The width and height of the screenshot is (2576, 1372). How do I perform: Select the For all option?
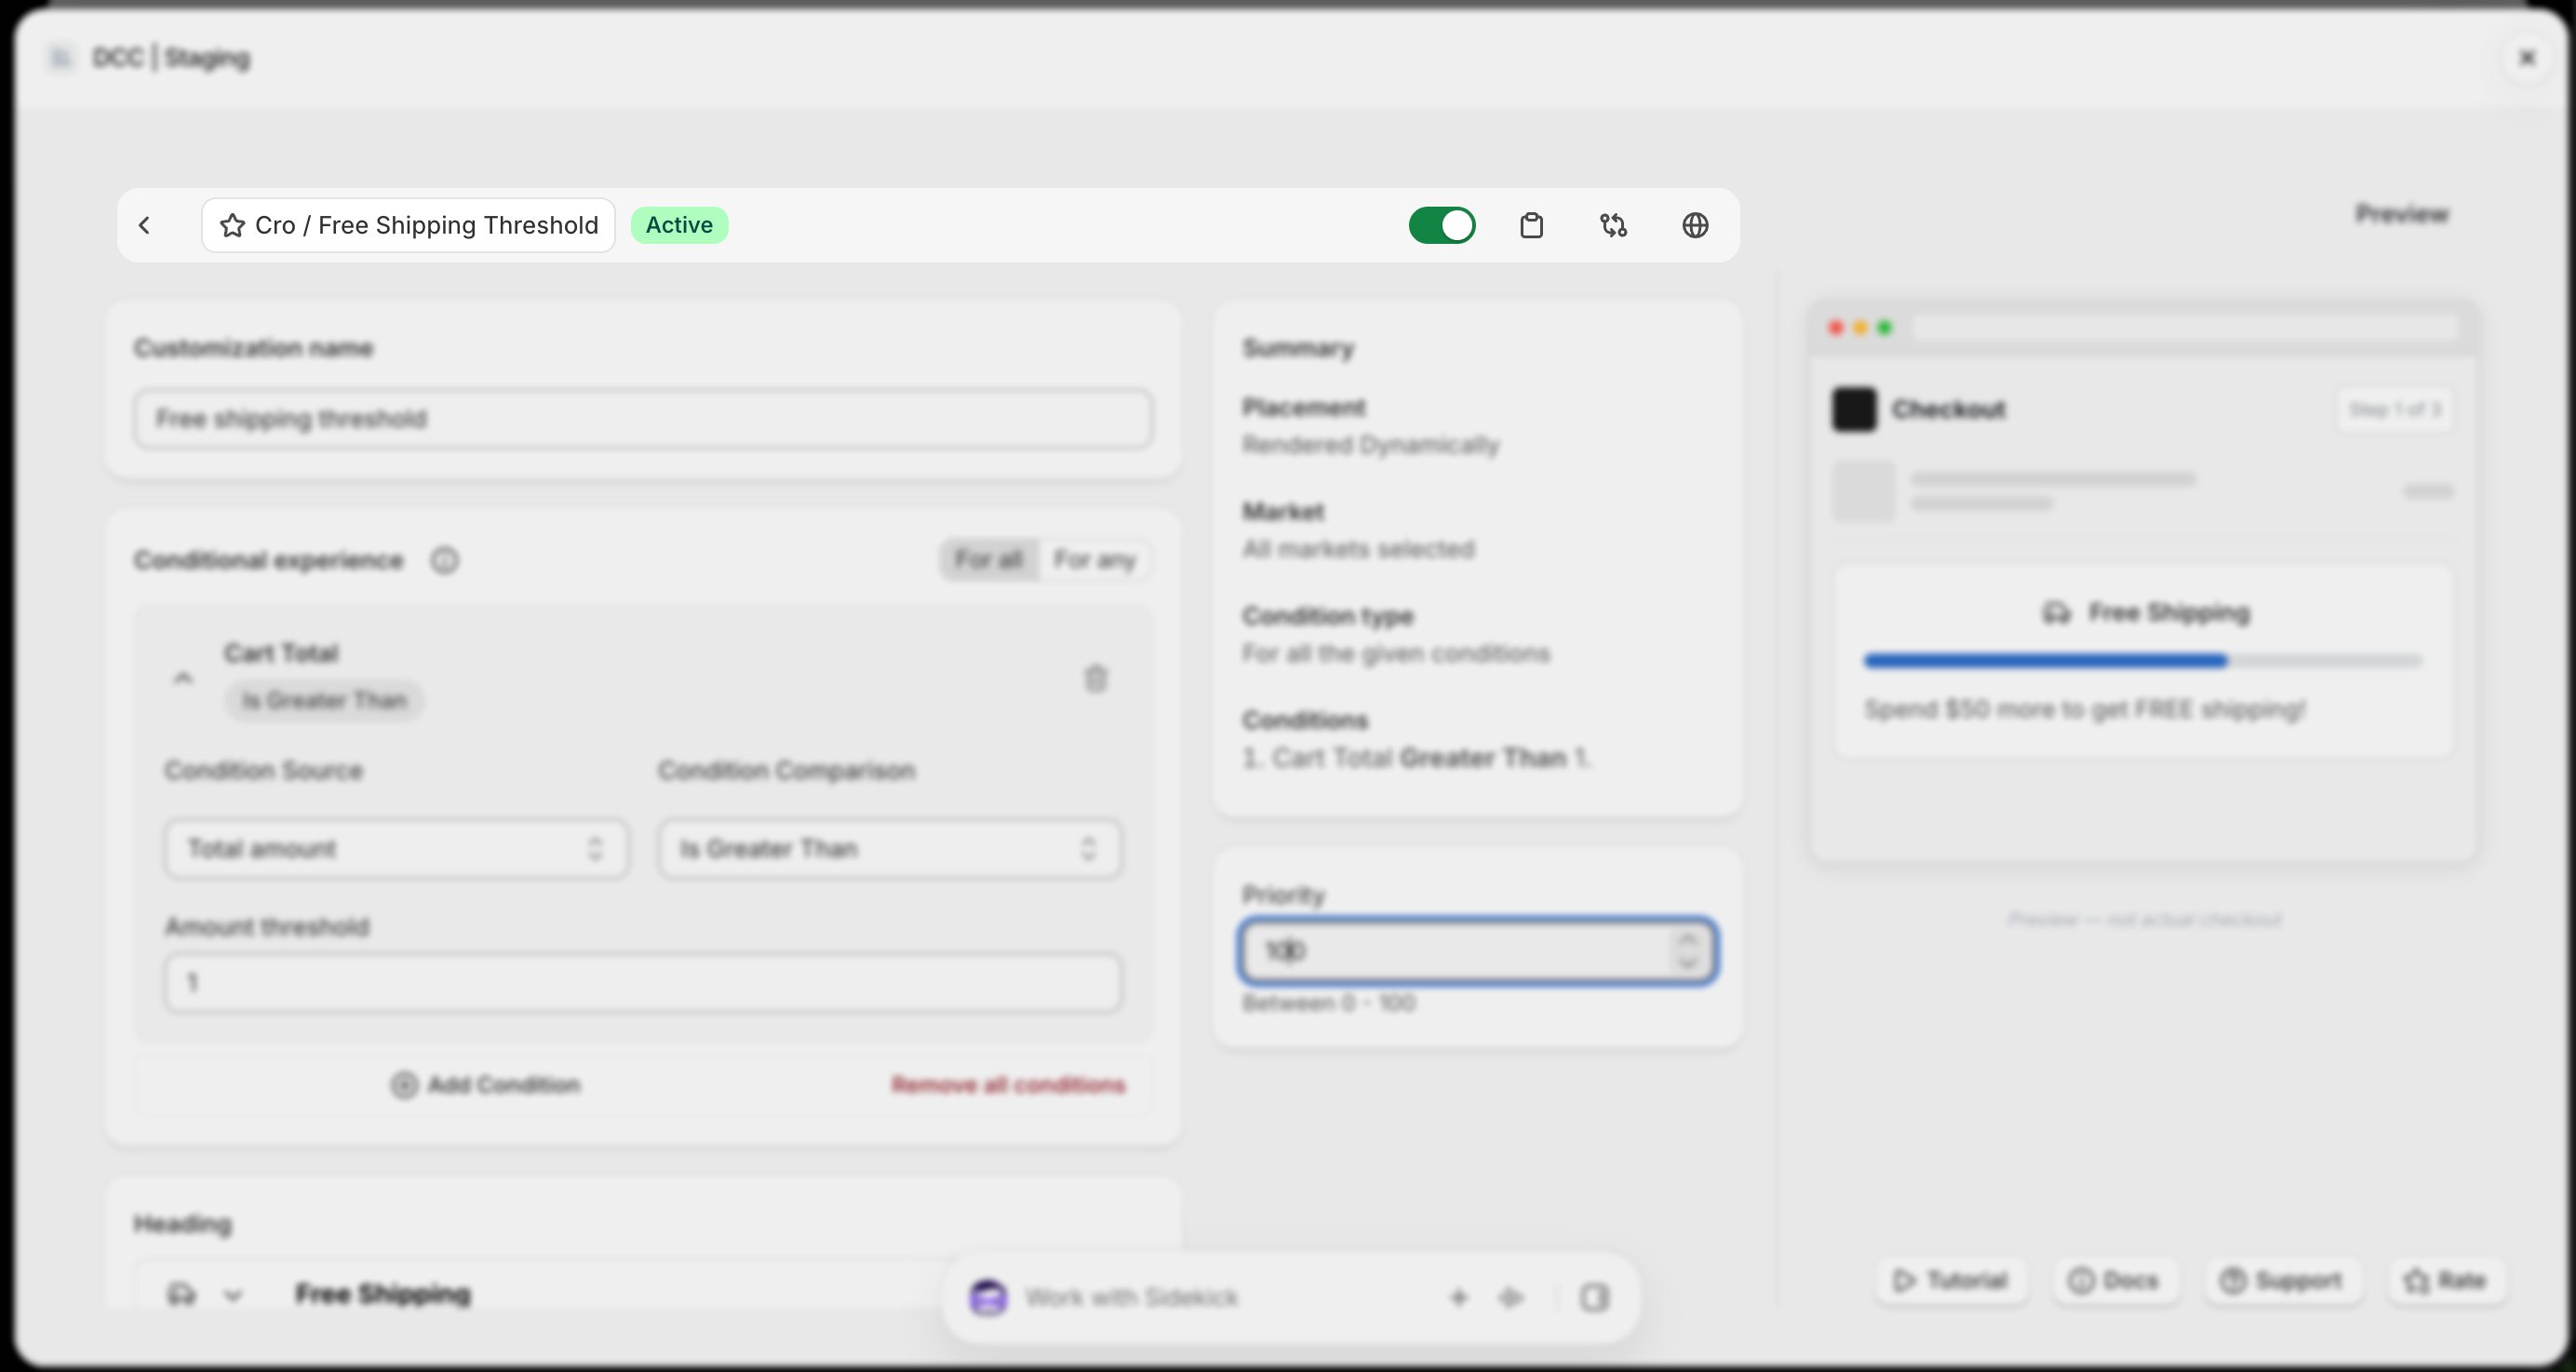tap(988, 560)
